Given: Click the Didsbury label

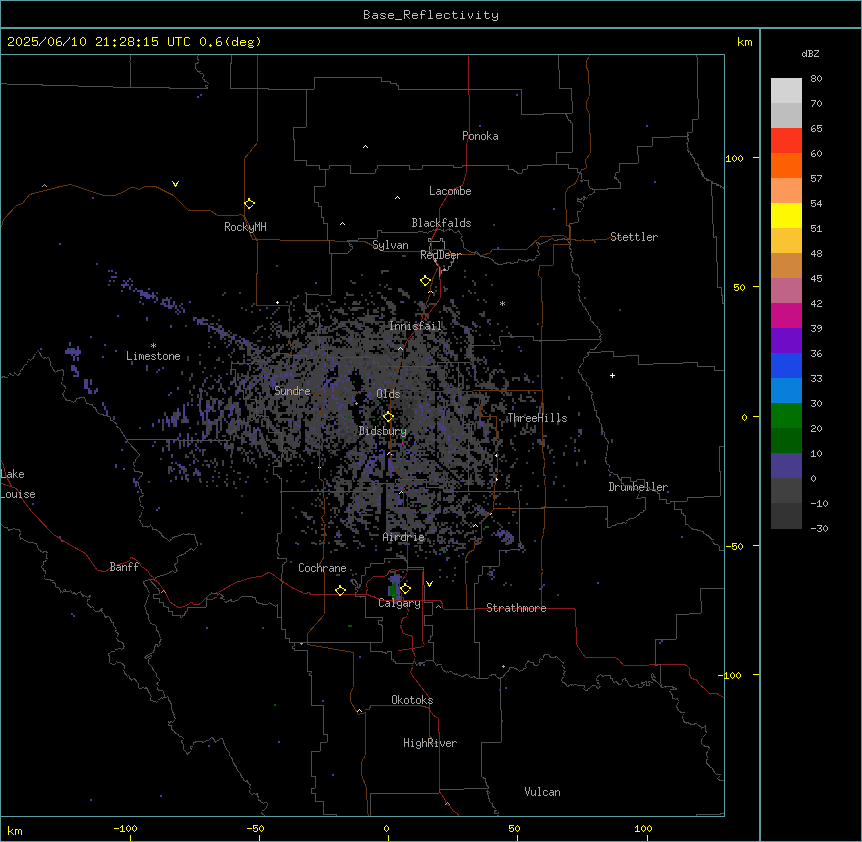Looking at the screenshot, I should click(383, 431).
